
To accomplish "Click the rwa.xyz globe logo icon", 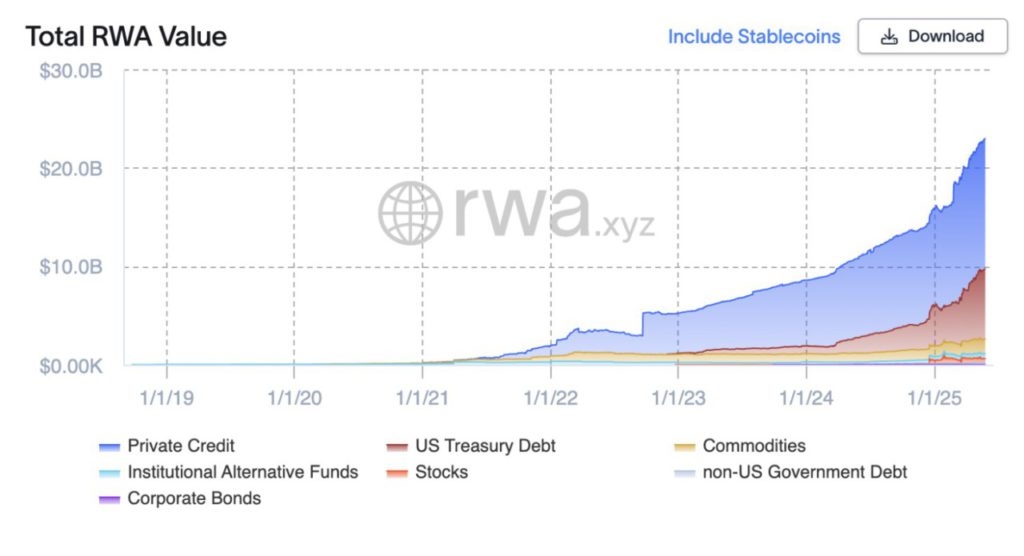I will (x=410, y=213).
